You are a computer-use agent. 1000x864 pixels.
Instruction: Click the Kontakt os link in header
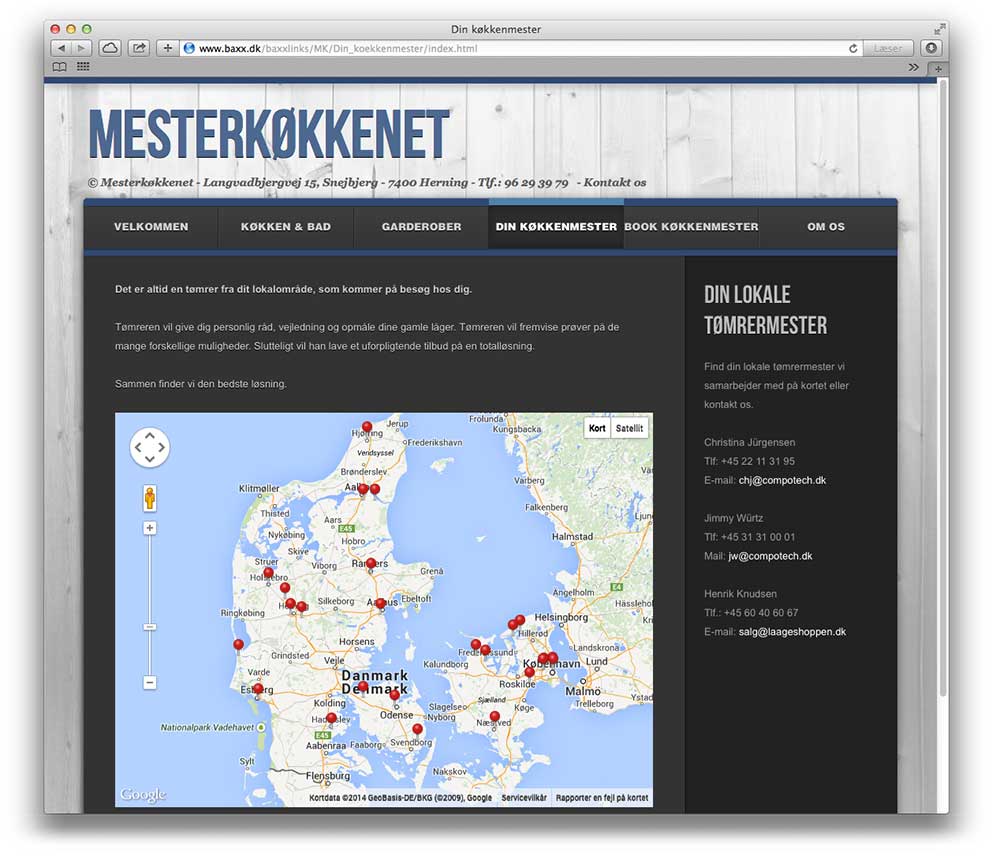tap(615, 182)
